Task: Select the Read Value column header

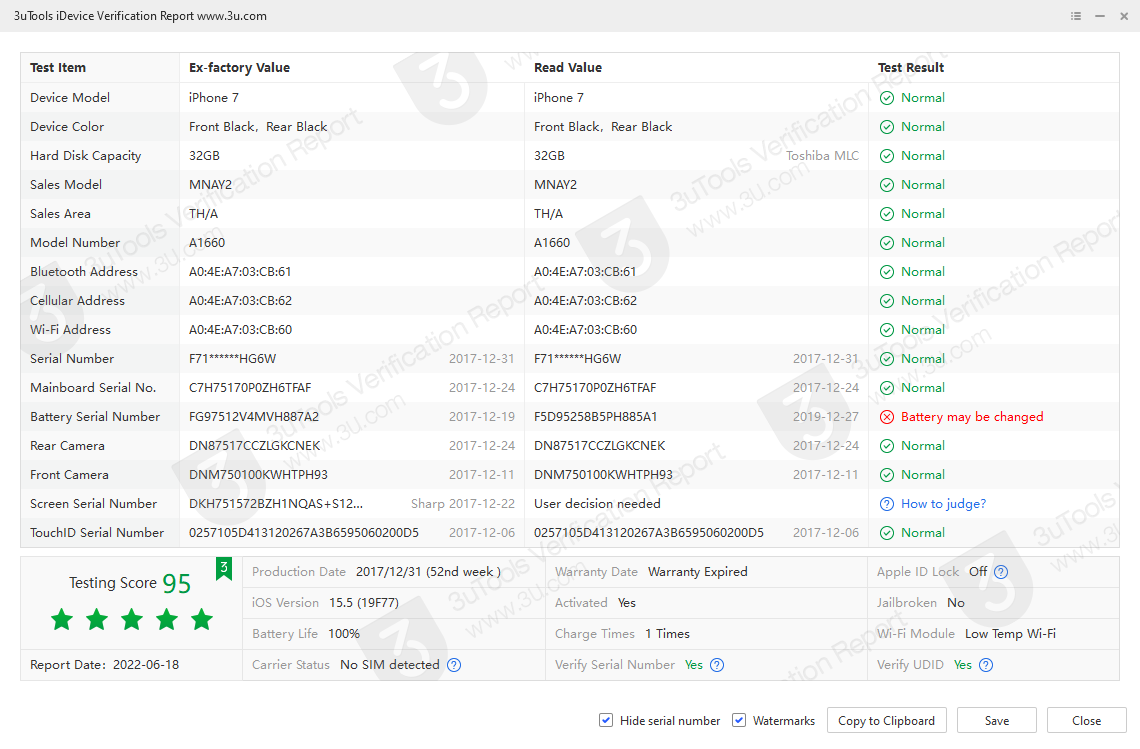Action: pyautogui.click(x=568, y=68)
